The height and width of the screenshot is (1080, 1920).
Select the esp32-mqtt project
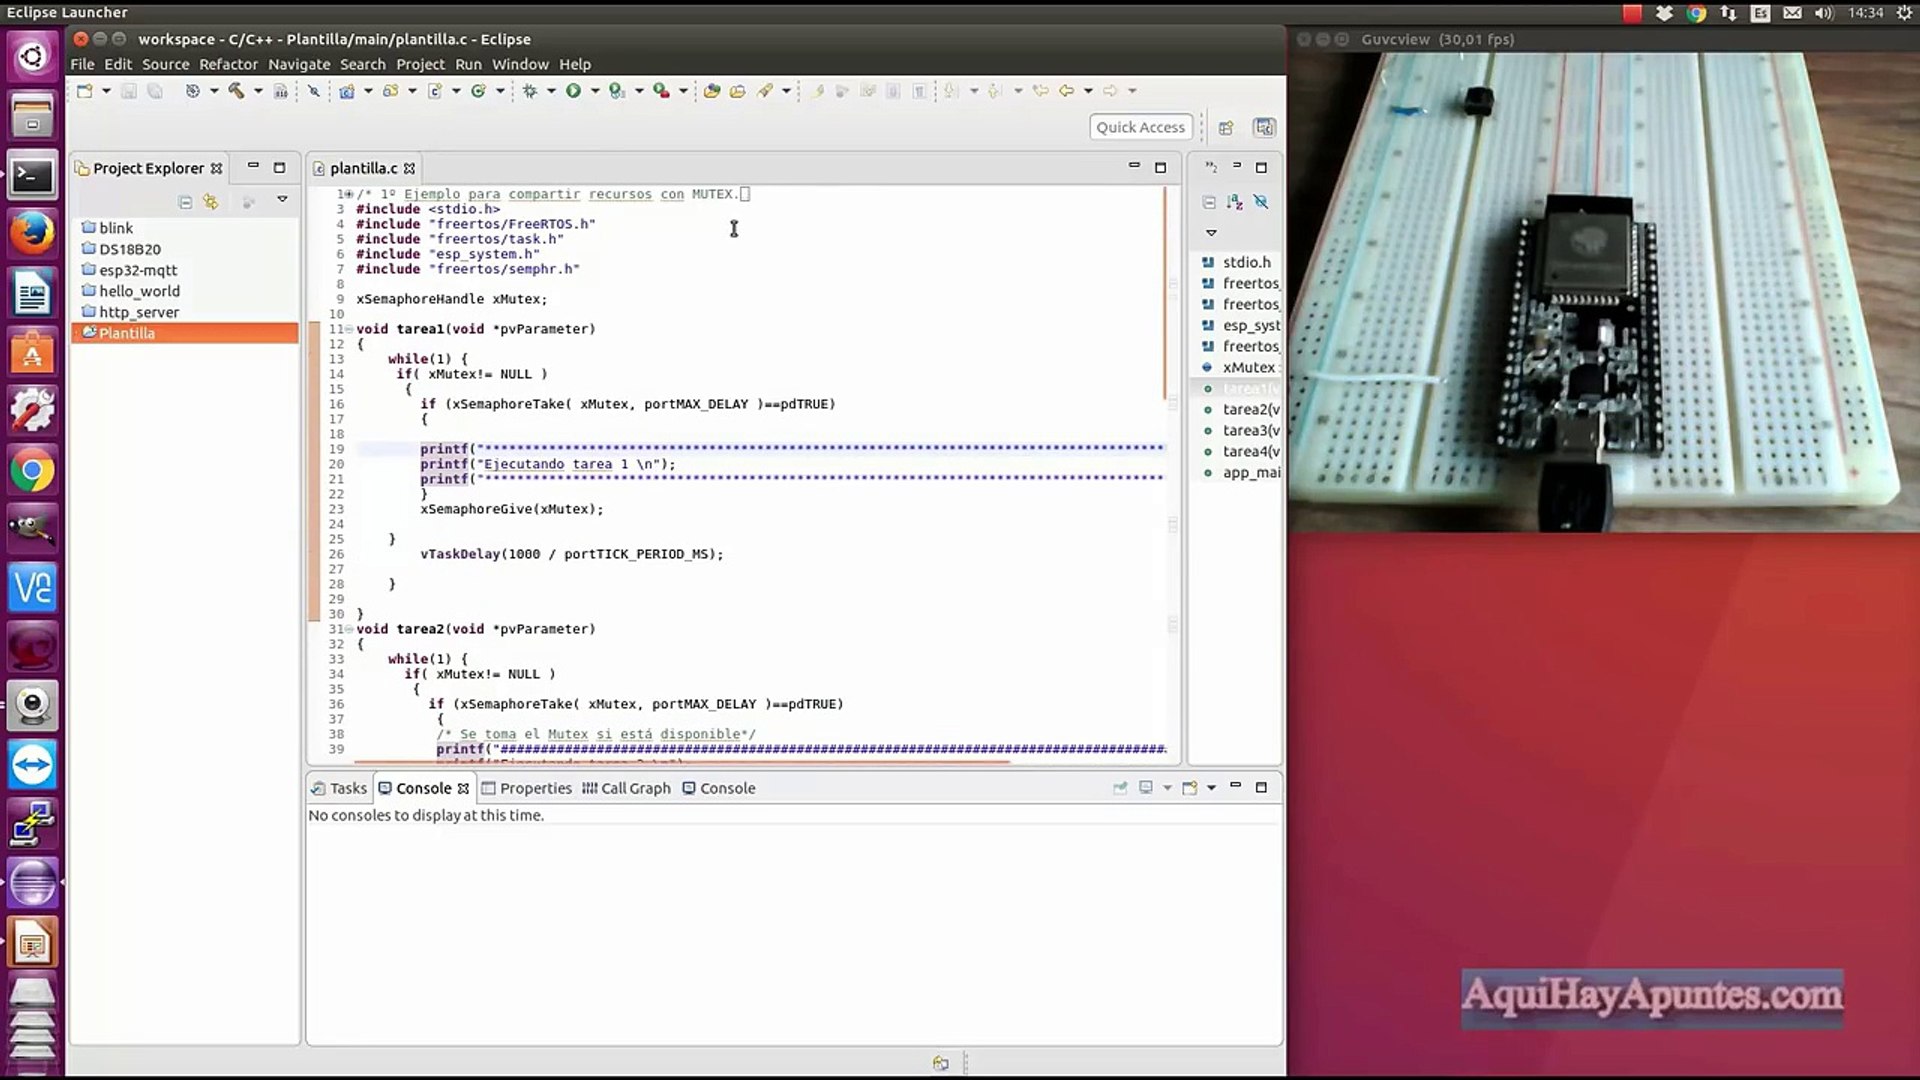click(138, 270)
